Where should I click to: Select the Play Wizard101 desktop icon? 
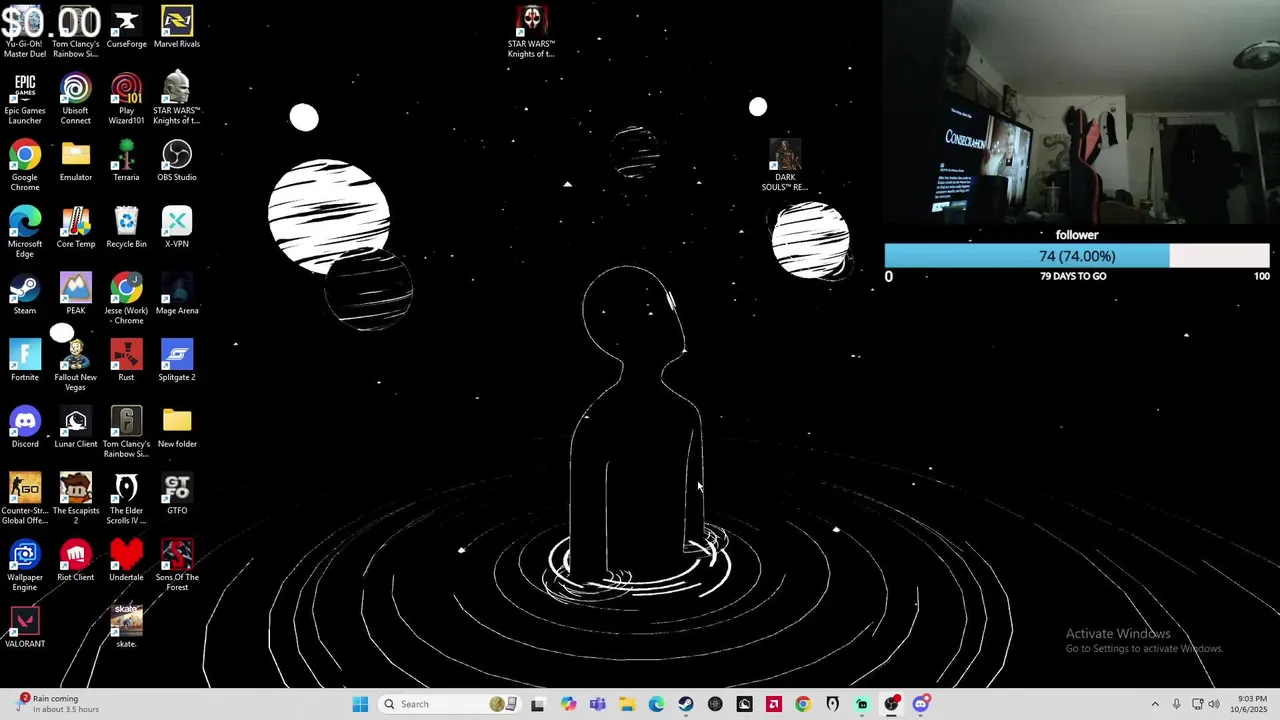coord(126,99)
